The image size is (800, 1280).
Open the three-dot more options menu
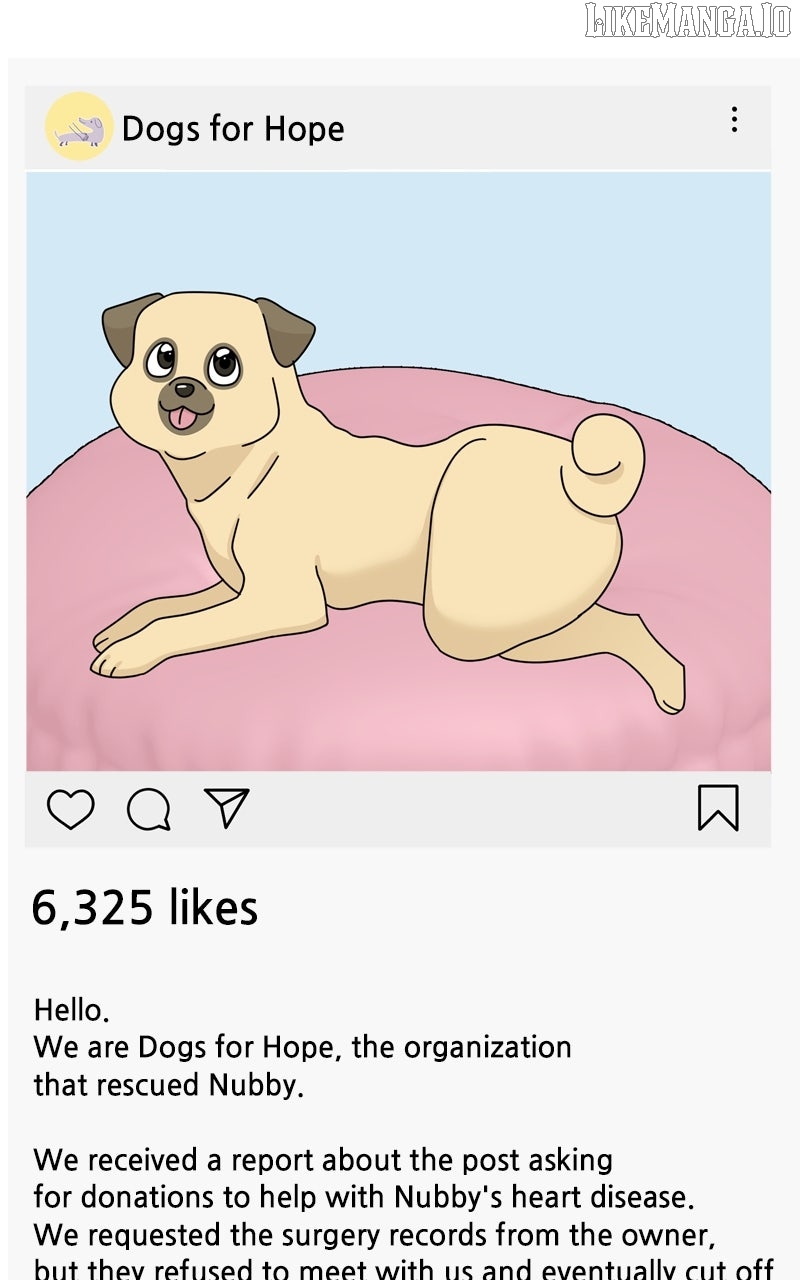pyautogui.click(x=734, y=120)
